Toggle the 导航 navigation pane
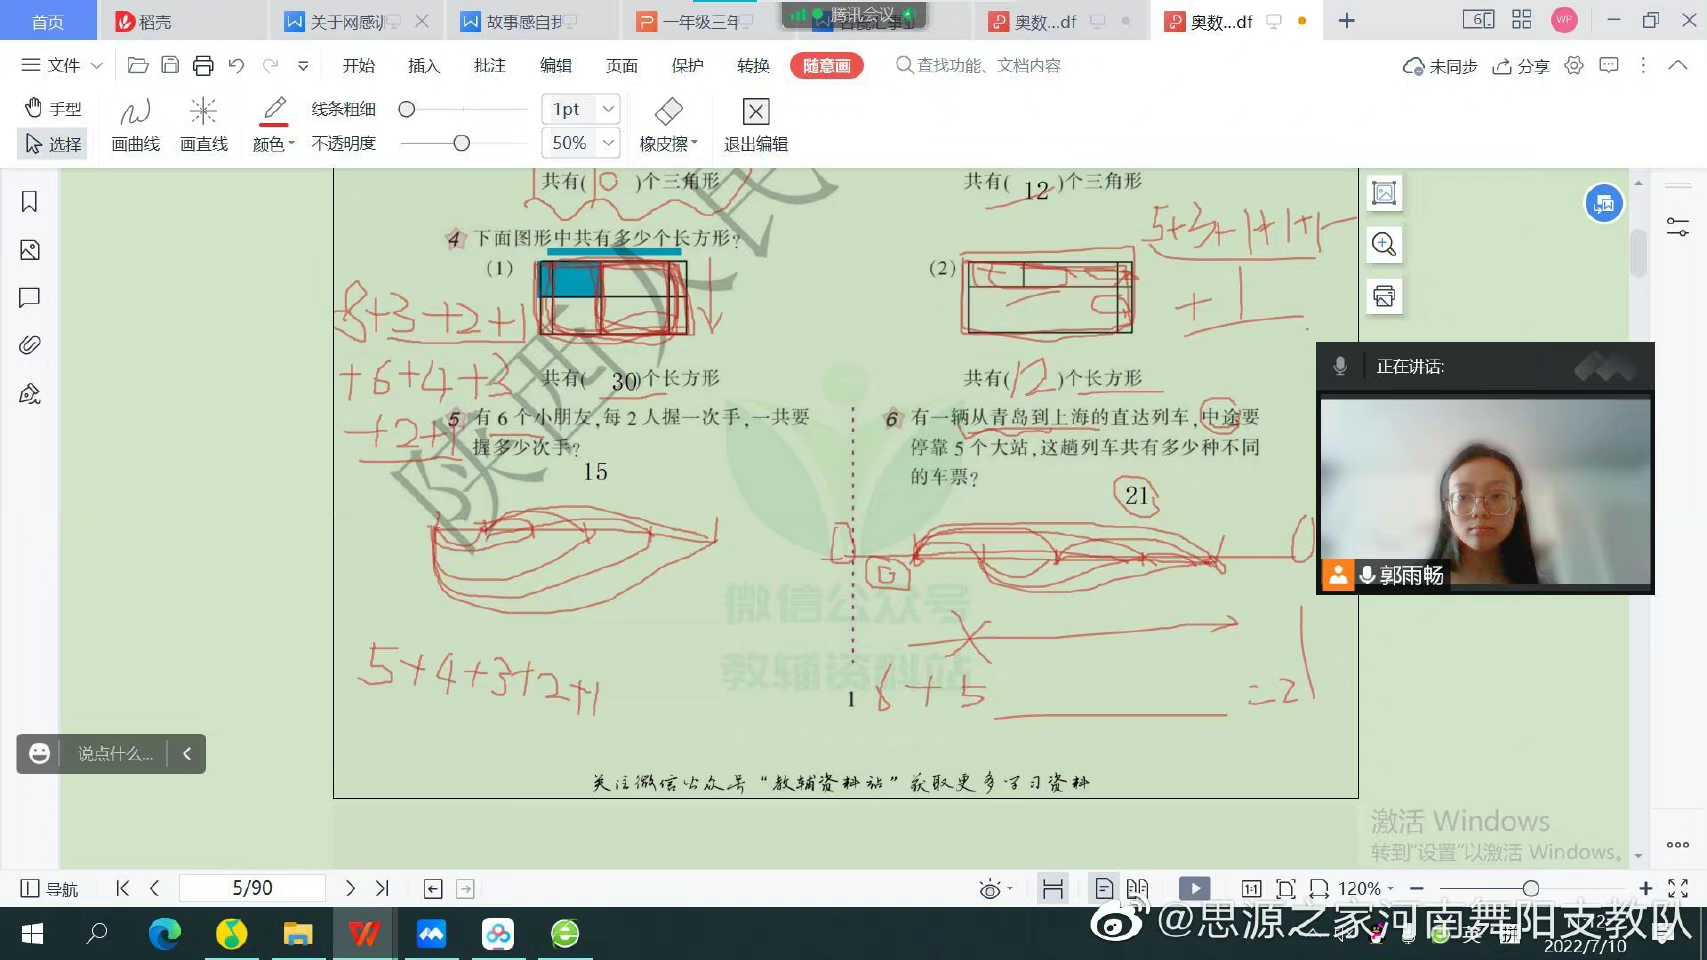The height and width of the screenshot is (960, 1707). tap(49, 888)
